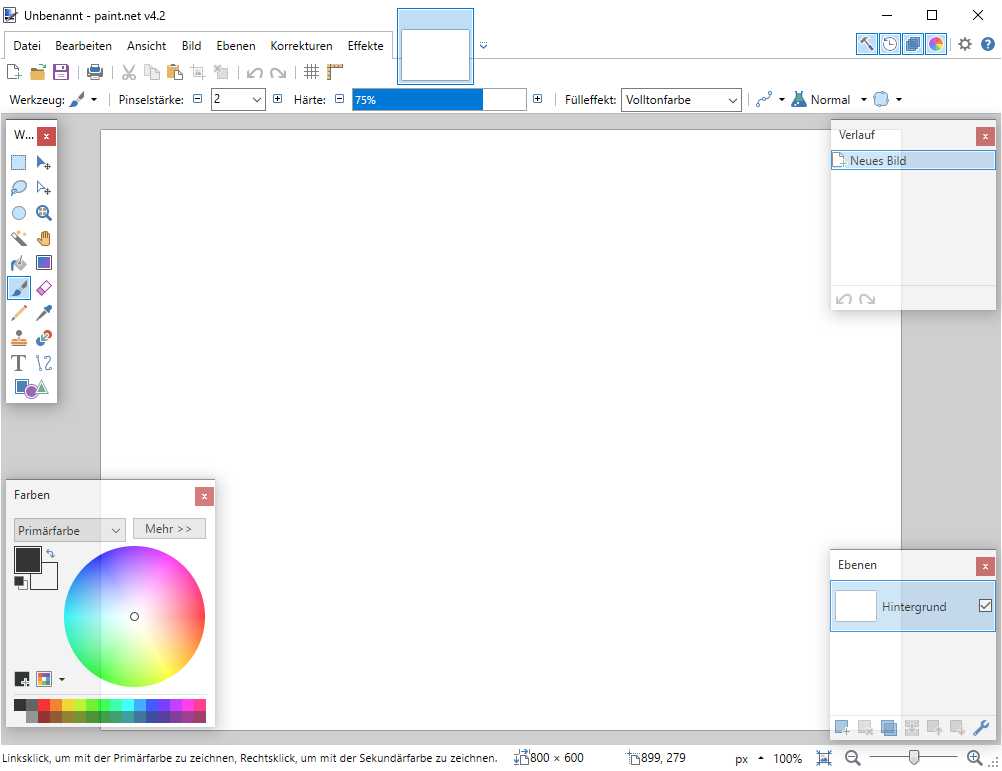Duplicate layer in Ebenen panel
Image resolution: width=1002 pixels, height=771 pixels.
click(888, 727)
